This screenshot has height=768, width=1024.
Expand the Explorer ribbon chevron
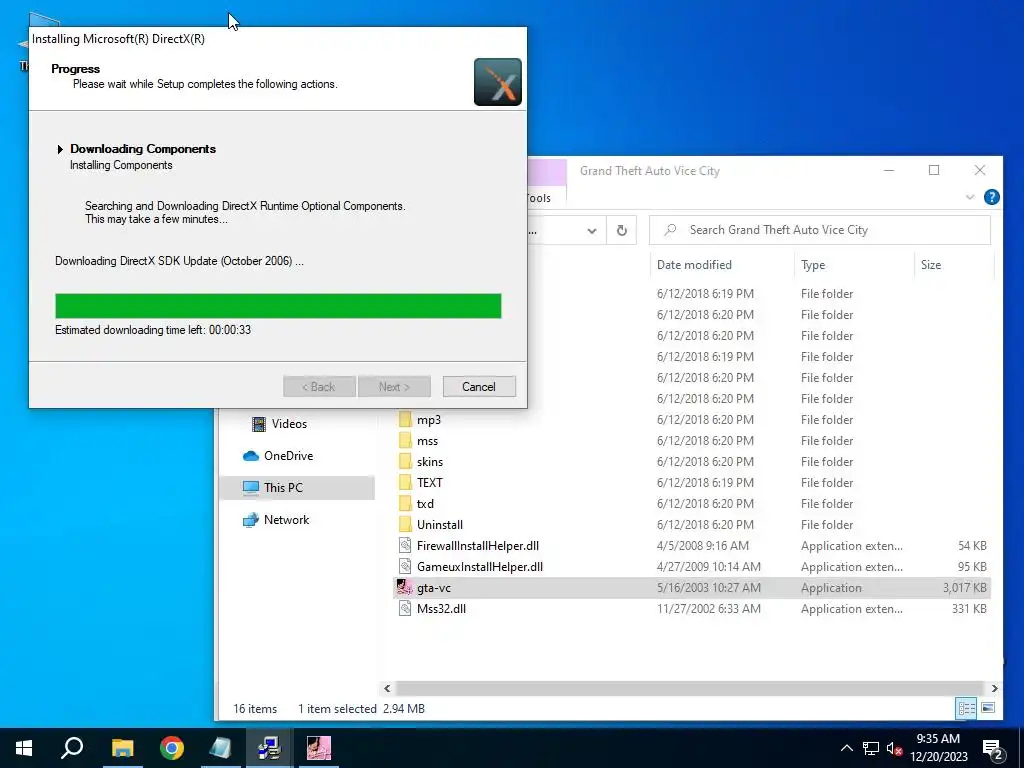[x=970, y=197]
